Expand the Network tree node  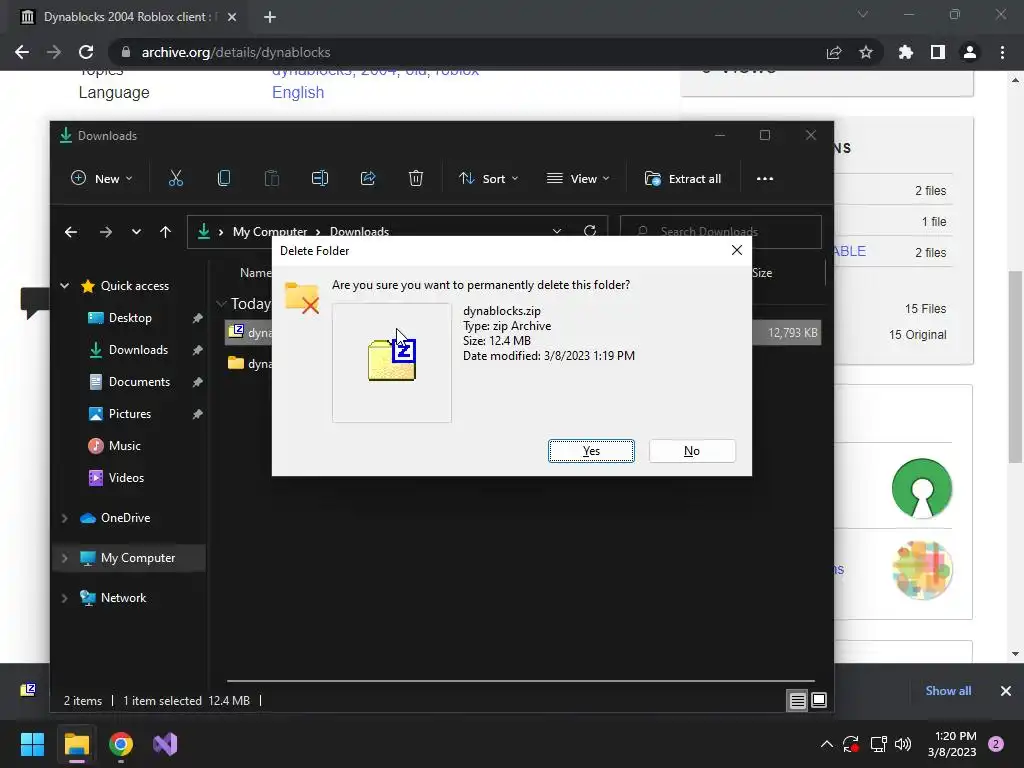pos(65,598)
